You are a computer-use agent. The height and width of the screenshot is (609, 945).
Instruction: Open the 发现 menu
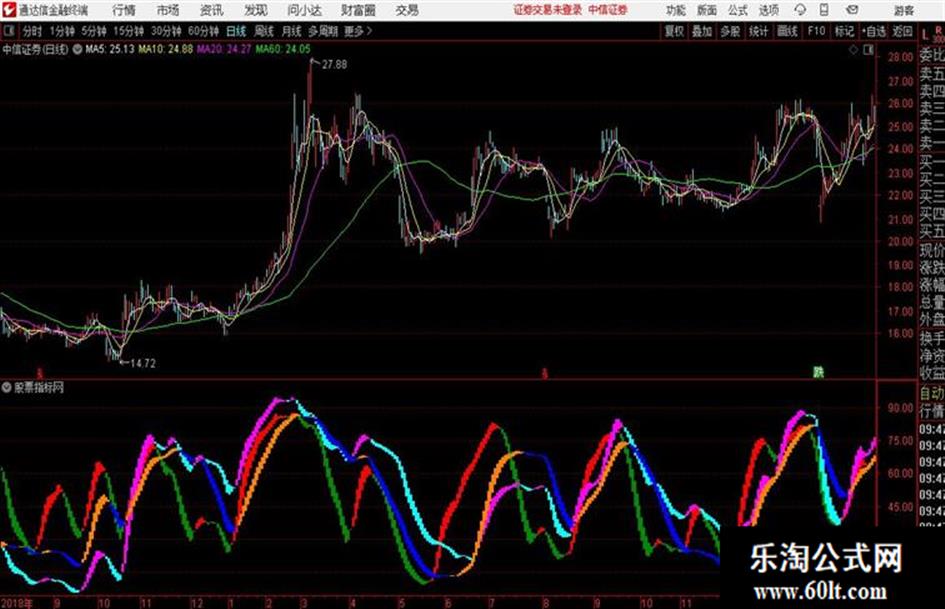point(256,10)
